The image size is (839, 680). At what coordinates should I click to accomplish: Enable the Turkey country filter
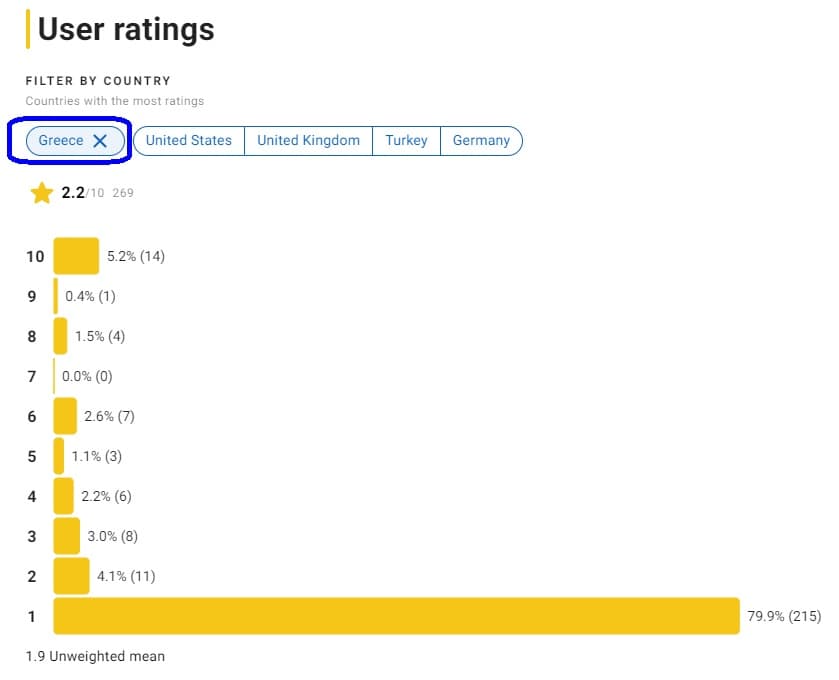pos(407,141)
